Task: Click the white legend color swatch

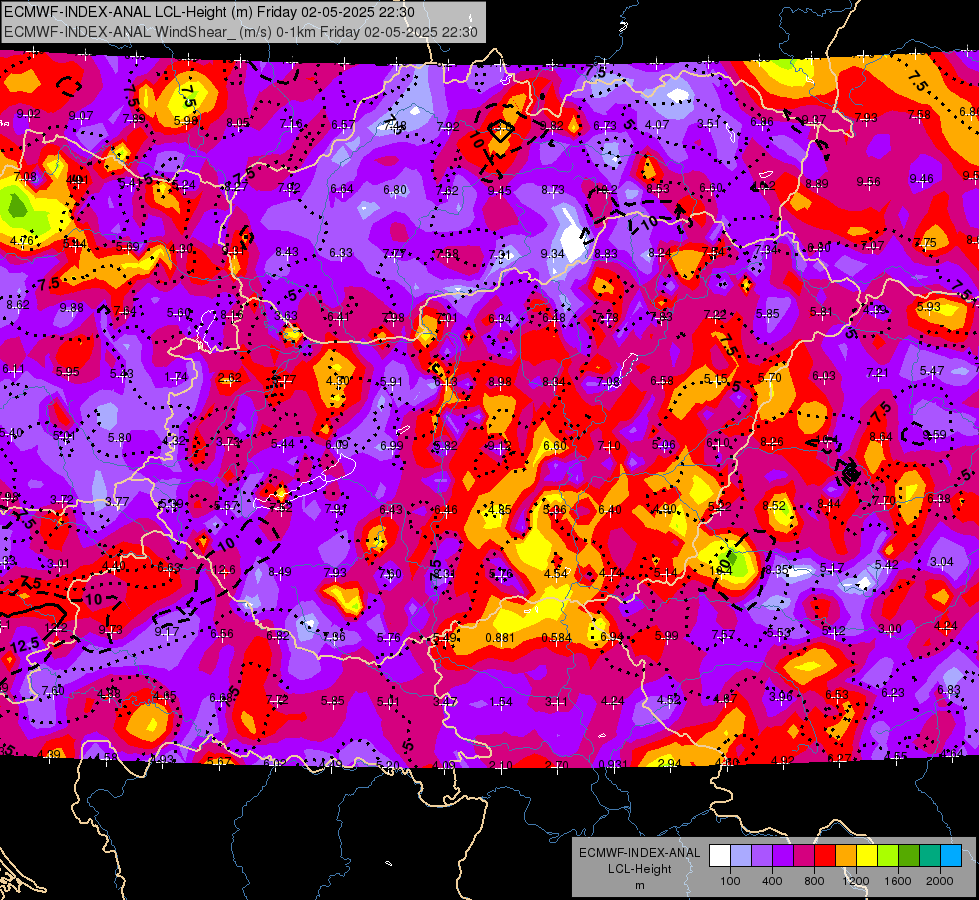Action: pos(720,856)
